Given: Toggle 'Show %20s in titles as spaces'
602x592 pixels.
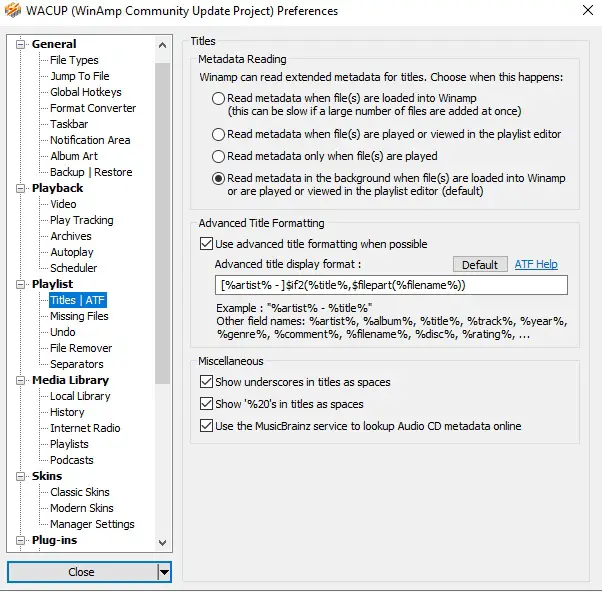Looking at the screenshot, I should coord(206,403).
